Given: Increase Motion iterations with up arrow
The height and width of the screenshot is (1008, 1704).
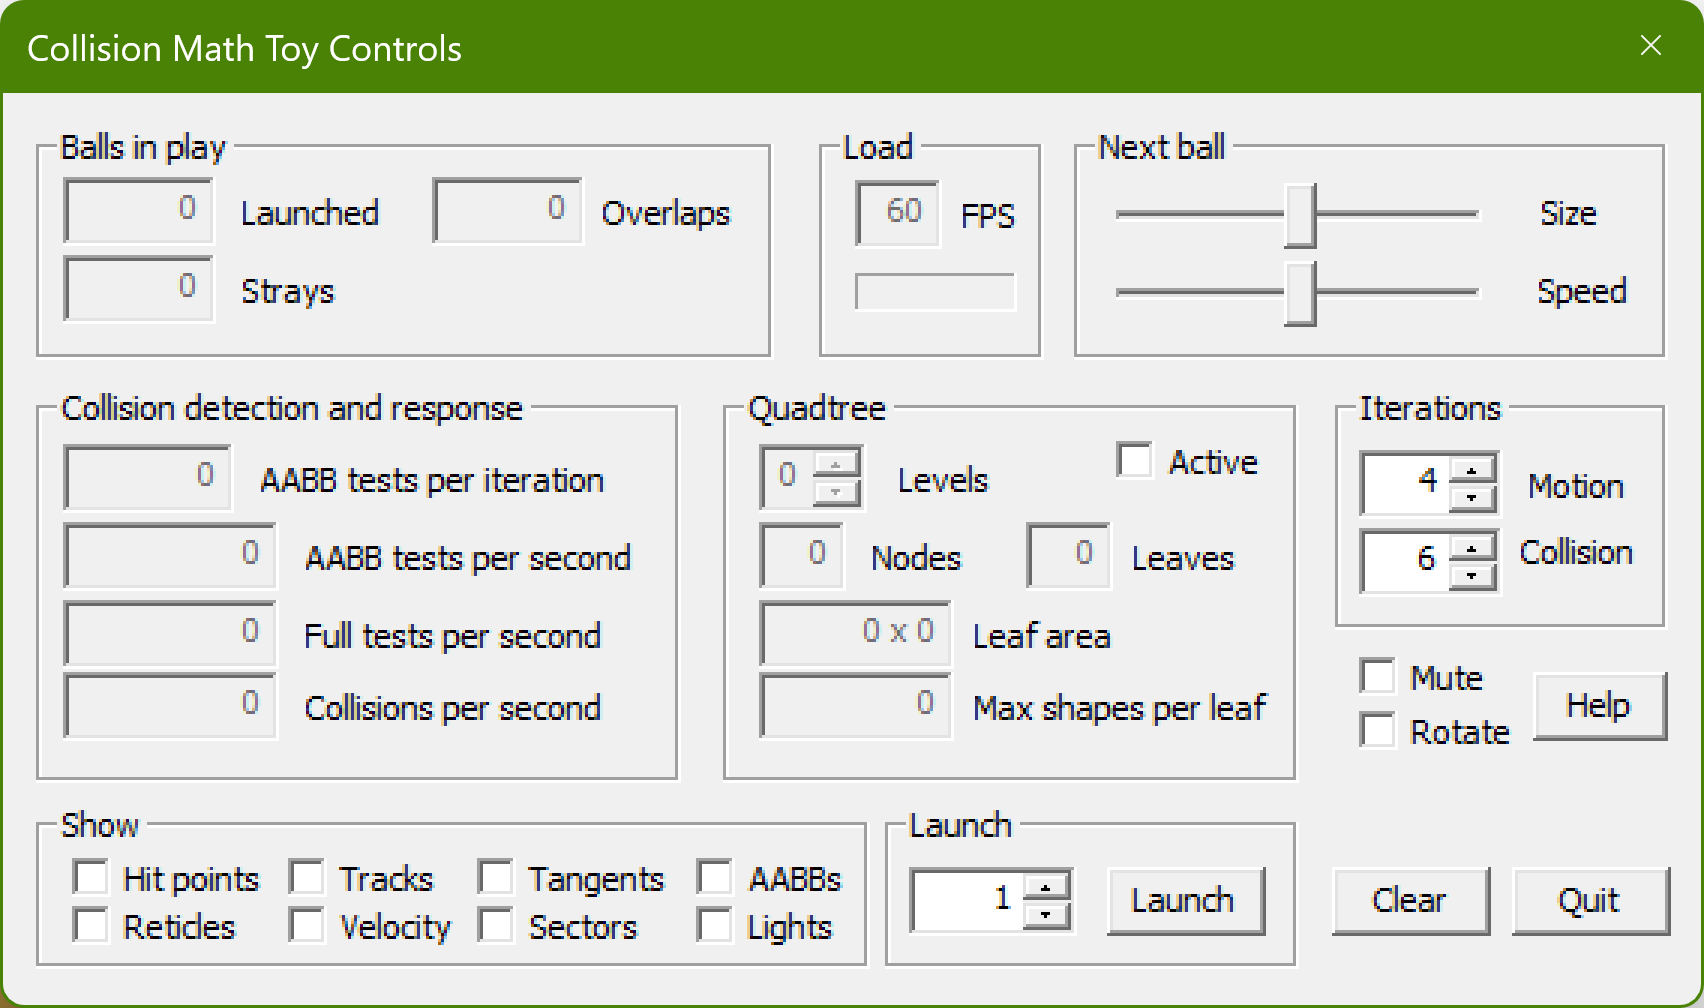Looking at the screenshot, I should click(1472, 469).
